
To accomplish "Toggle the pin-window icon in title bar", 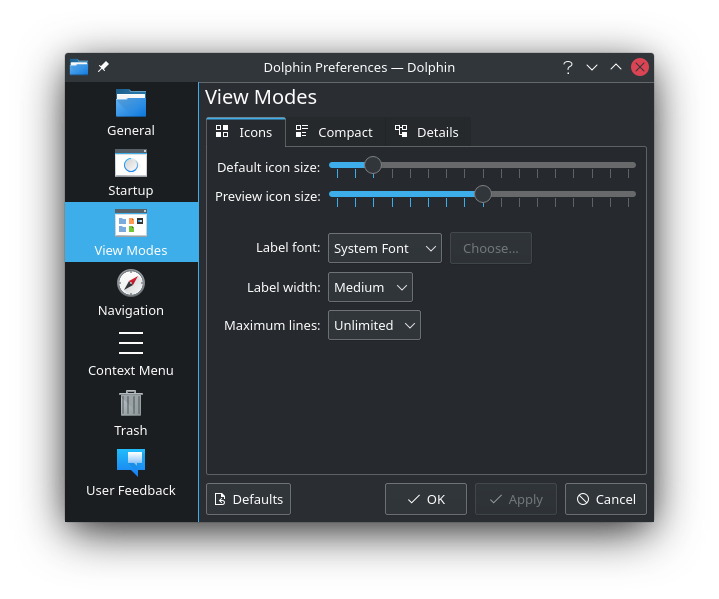I will pyautogui.click(x=103, y=67).
